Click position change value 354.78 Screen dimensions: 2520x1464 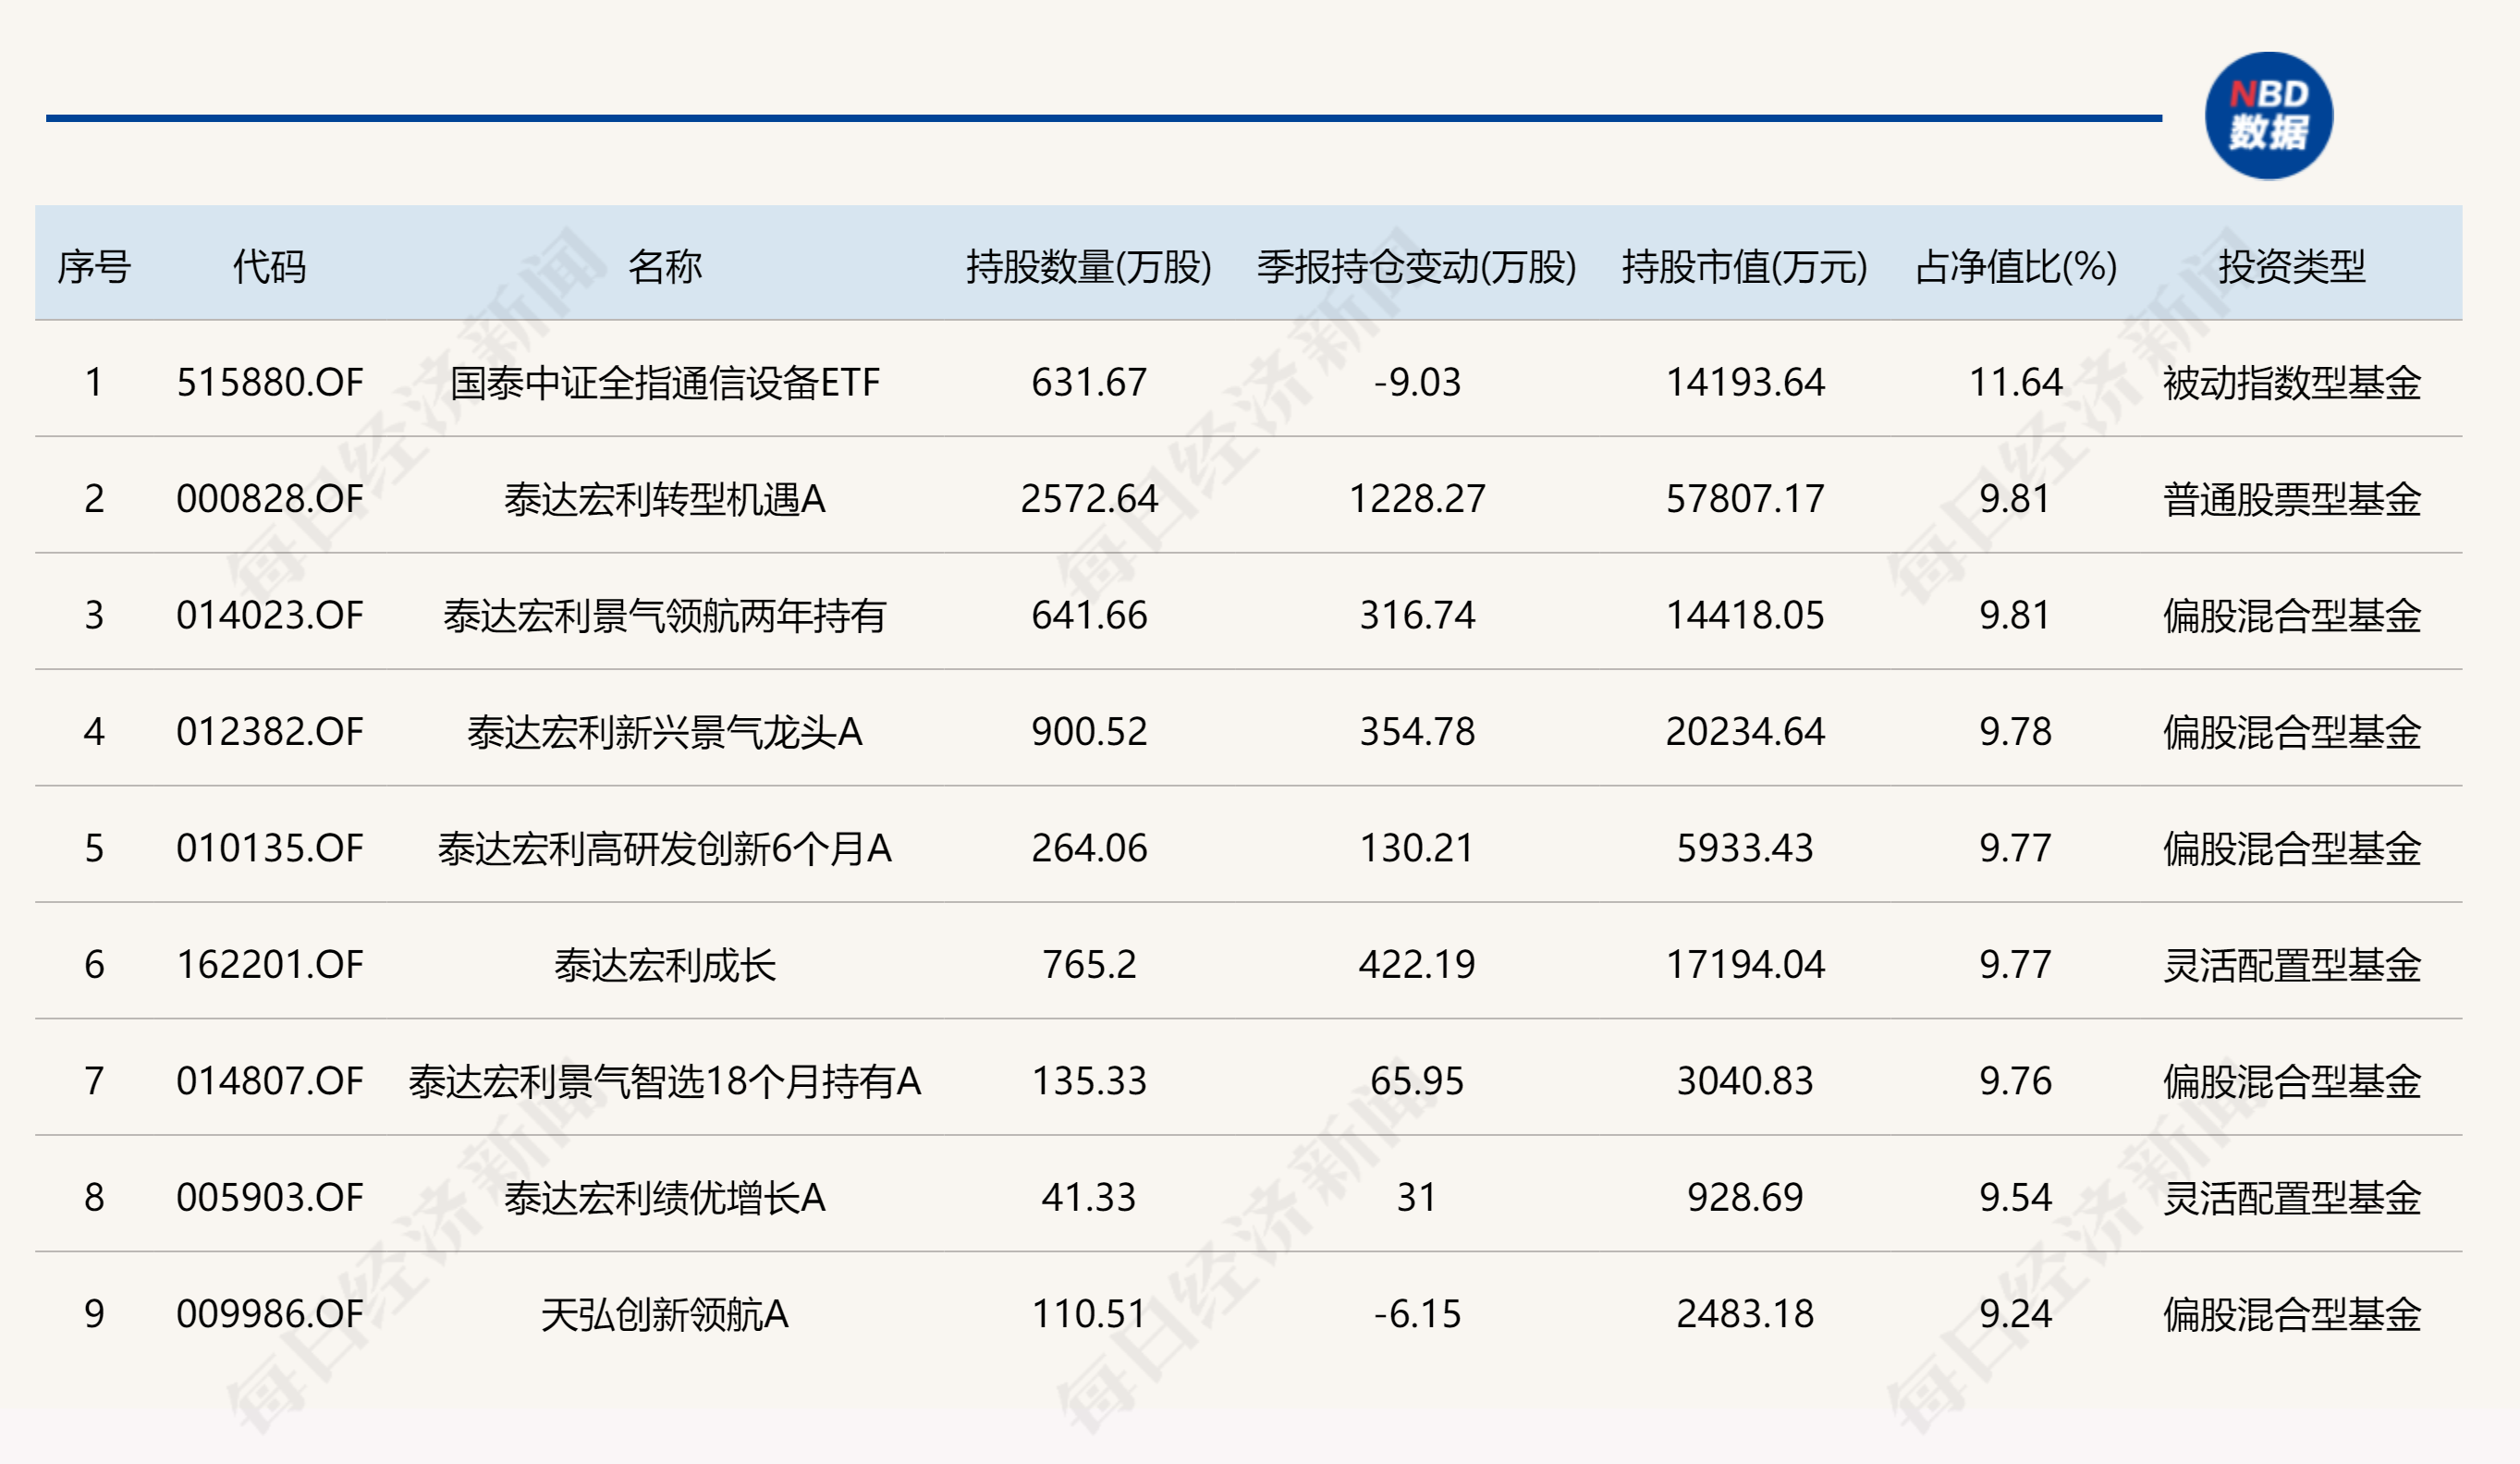pyautogui.click(x=1417, y=732)
